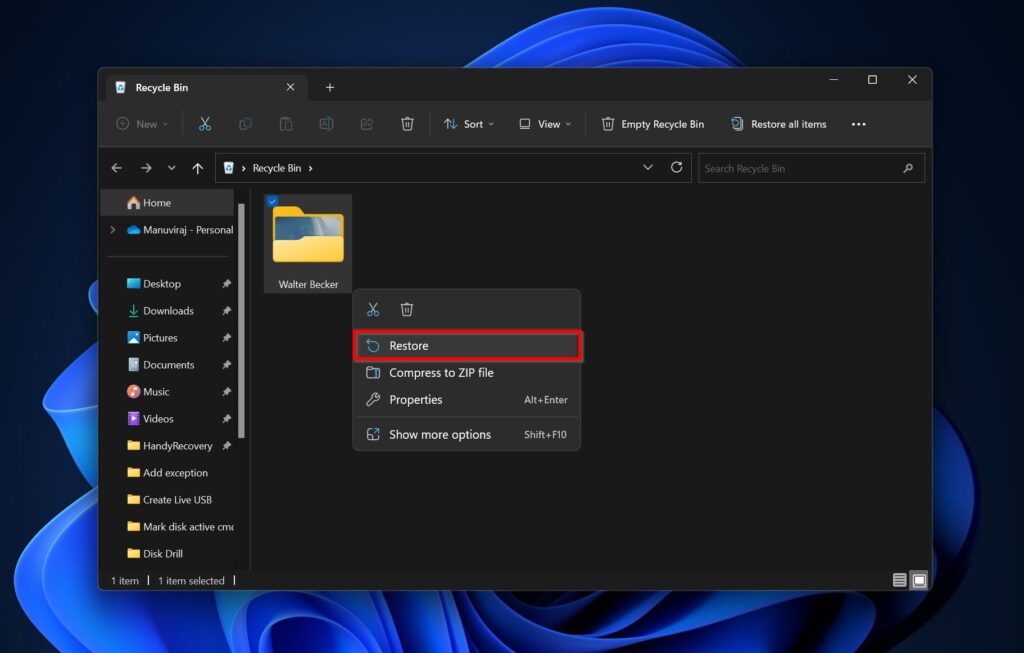Click the scissors icon in the context menu
Viewport: 1024px width, 653px height.
point(373,310)
